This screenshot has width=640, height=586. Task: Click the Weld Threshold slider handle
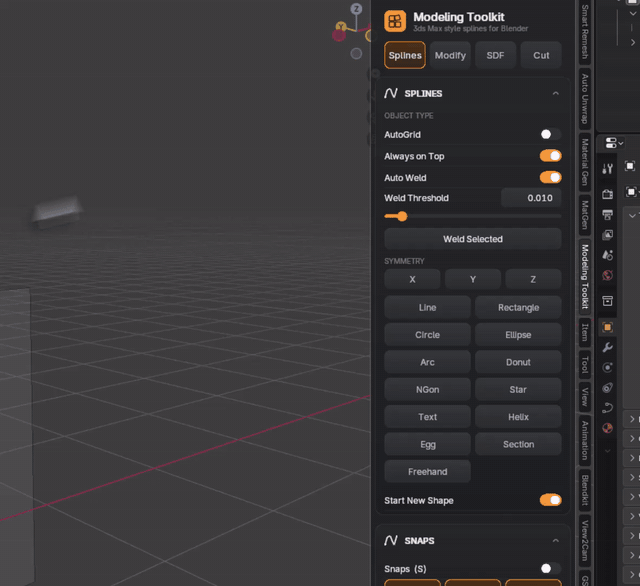[x=402, y=216]
